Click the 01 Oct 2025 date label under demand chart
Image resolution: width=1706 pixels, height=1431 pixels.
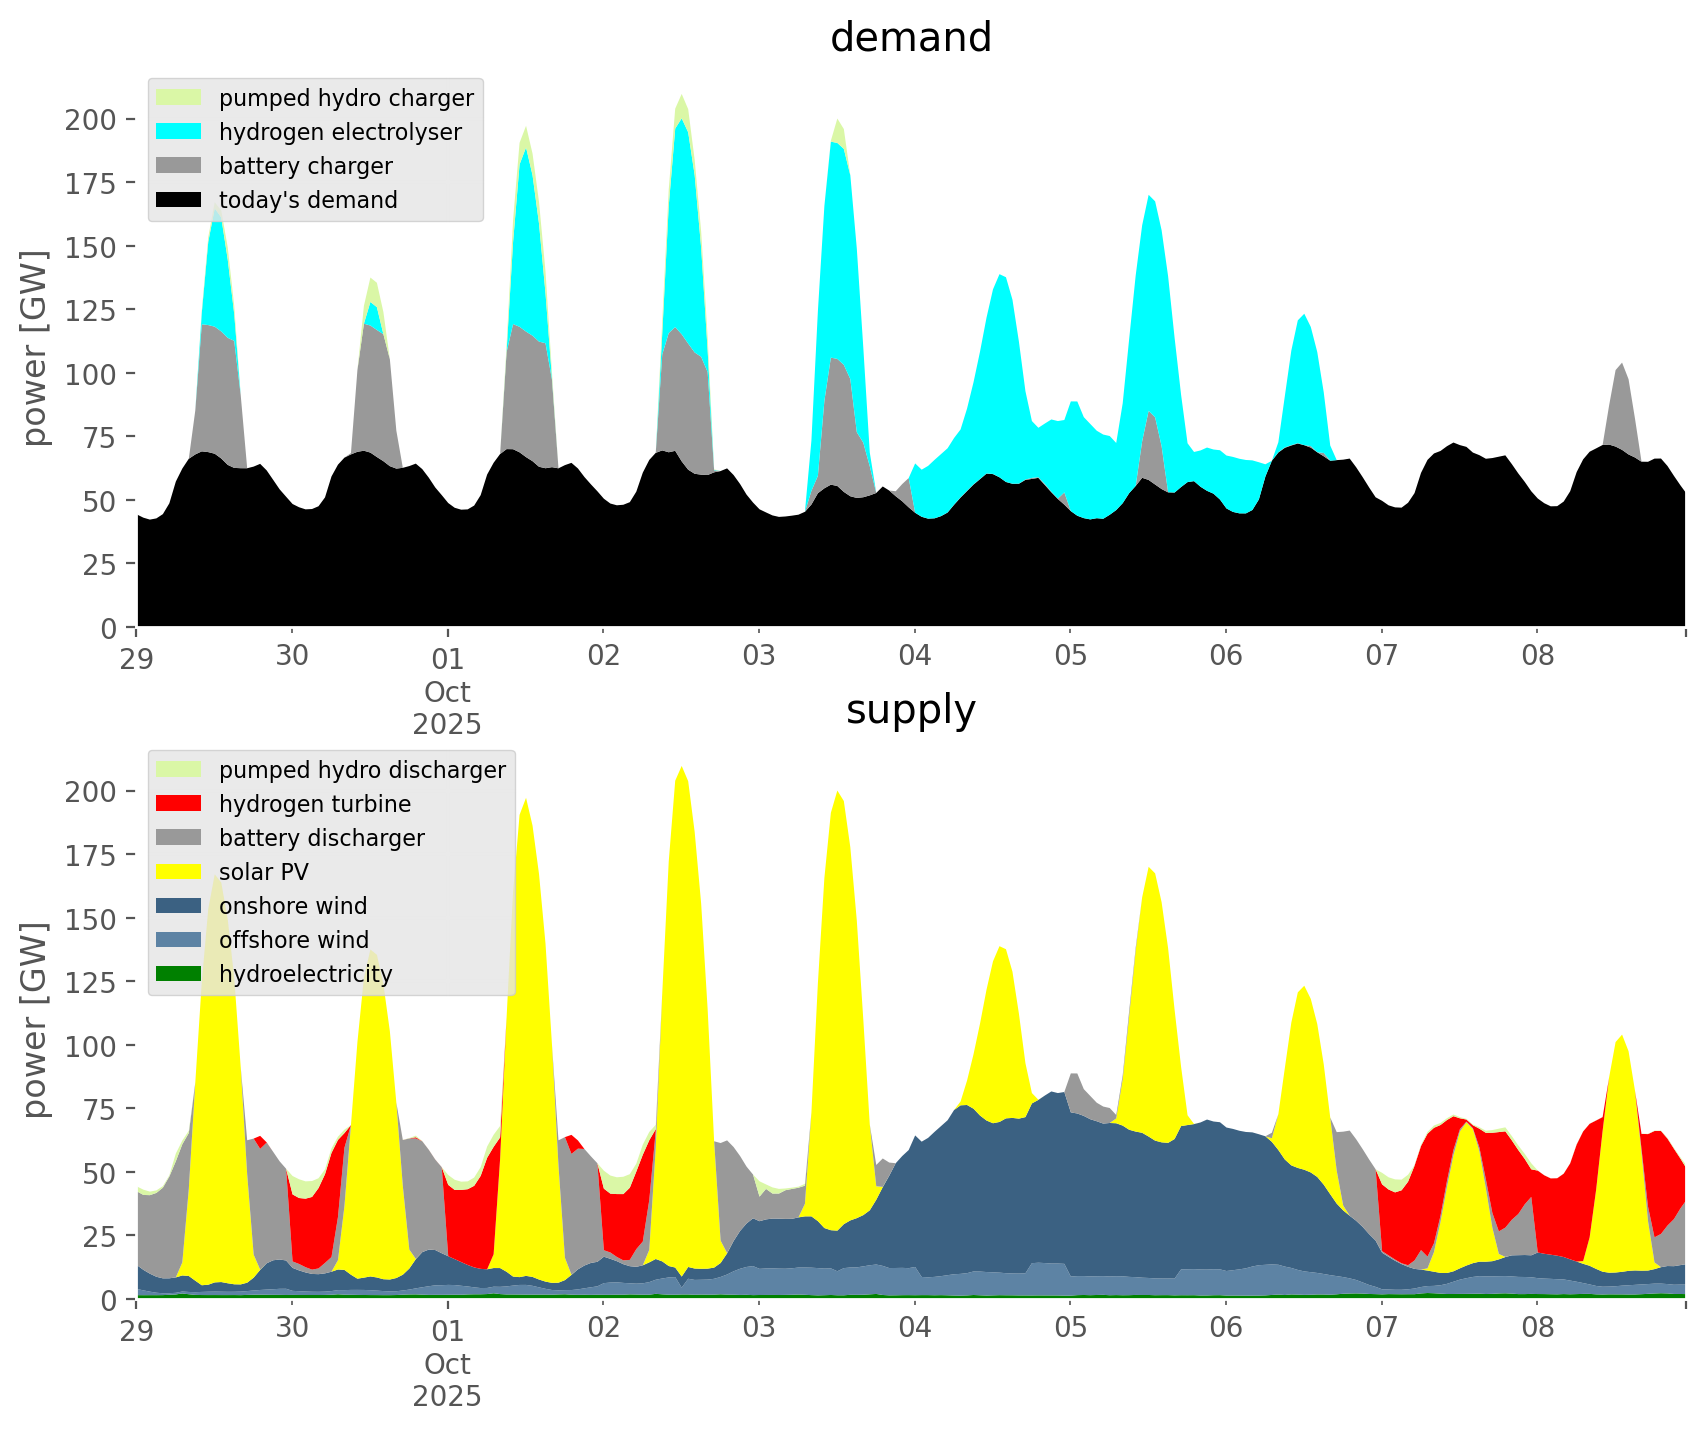click(x=447, y=691)
